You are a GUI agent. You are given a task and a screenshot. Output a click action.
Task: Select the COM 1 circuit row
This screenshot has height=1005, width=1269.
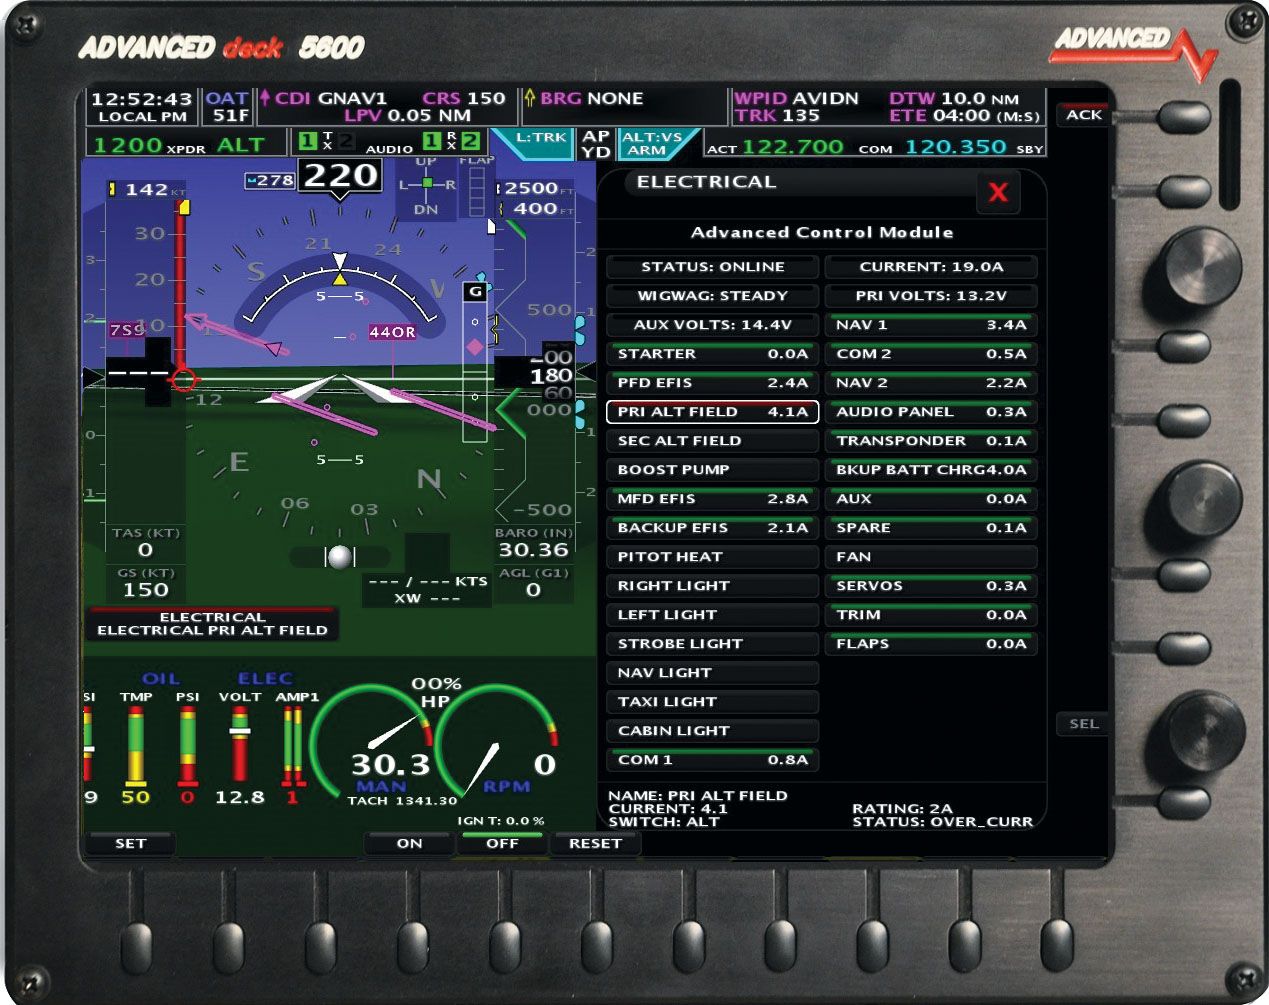pyautogui.click(x=712, y=760)
